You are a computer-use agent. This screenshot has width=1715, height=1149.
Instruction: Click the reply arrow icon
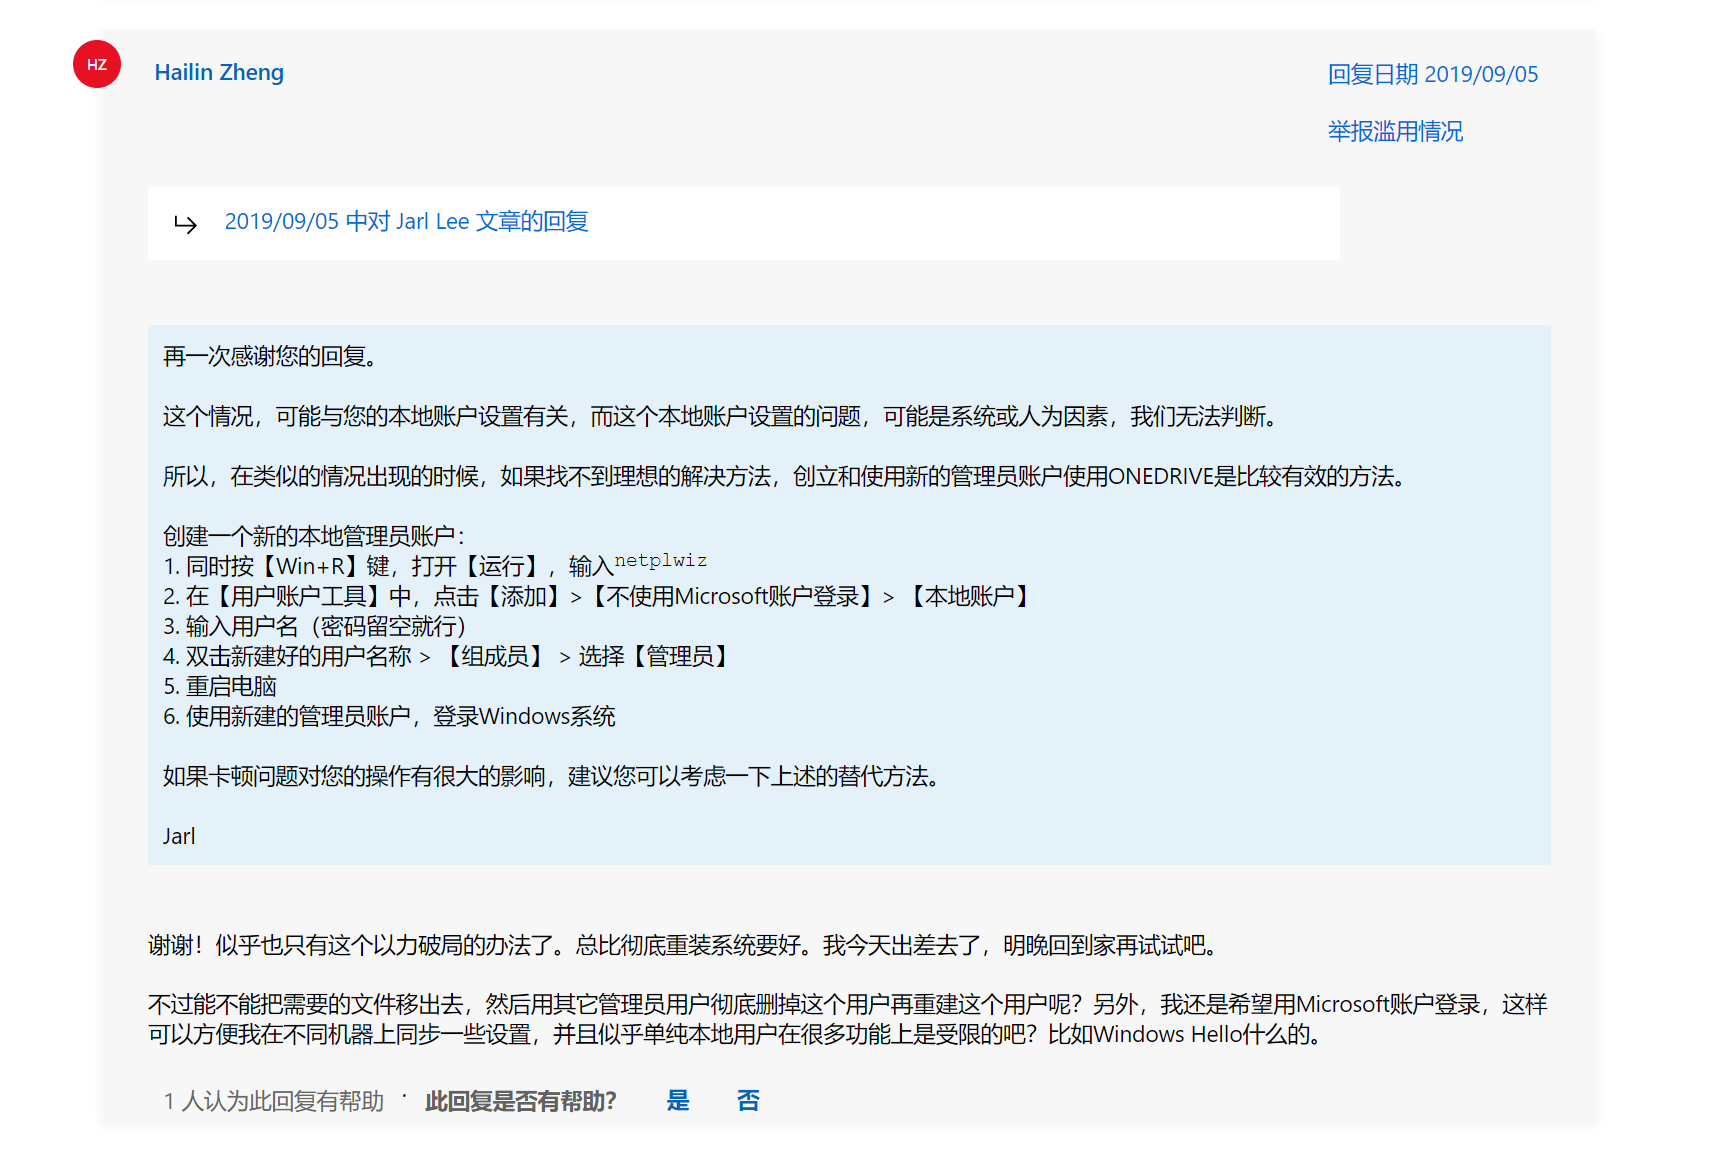click(x=186, y=223)
